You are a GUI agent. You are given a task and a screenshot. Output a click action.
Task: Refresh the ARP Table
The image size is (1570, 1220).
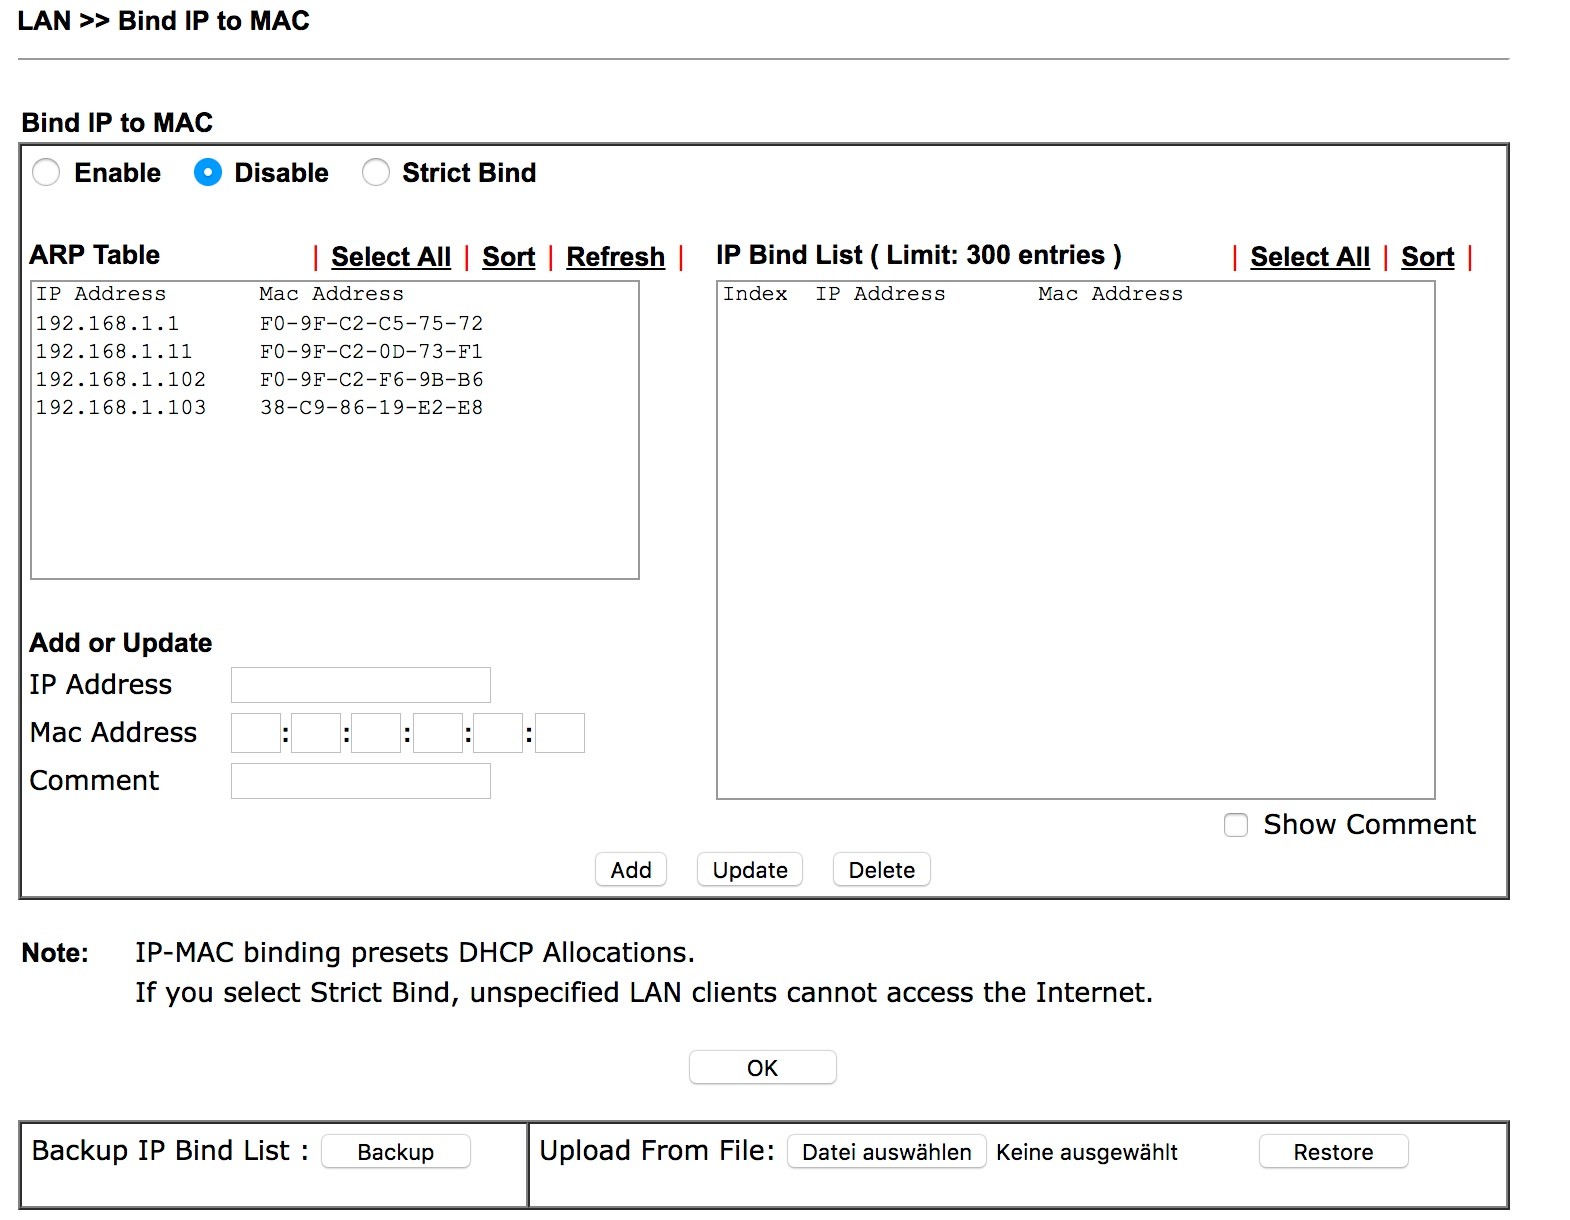click(615, 257)
